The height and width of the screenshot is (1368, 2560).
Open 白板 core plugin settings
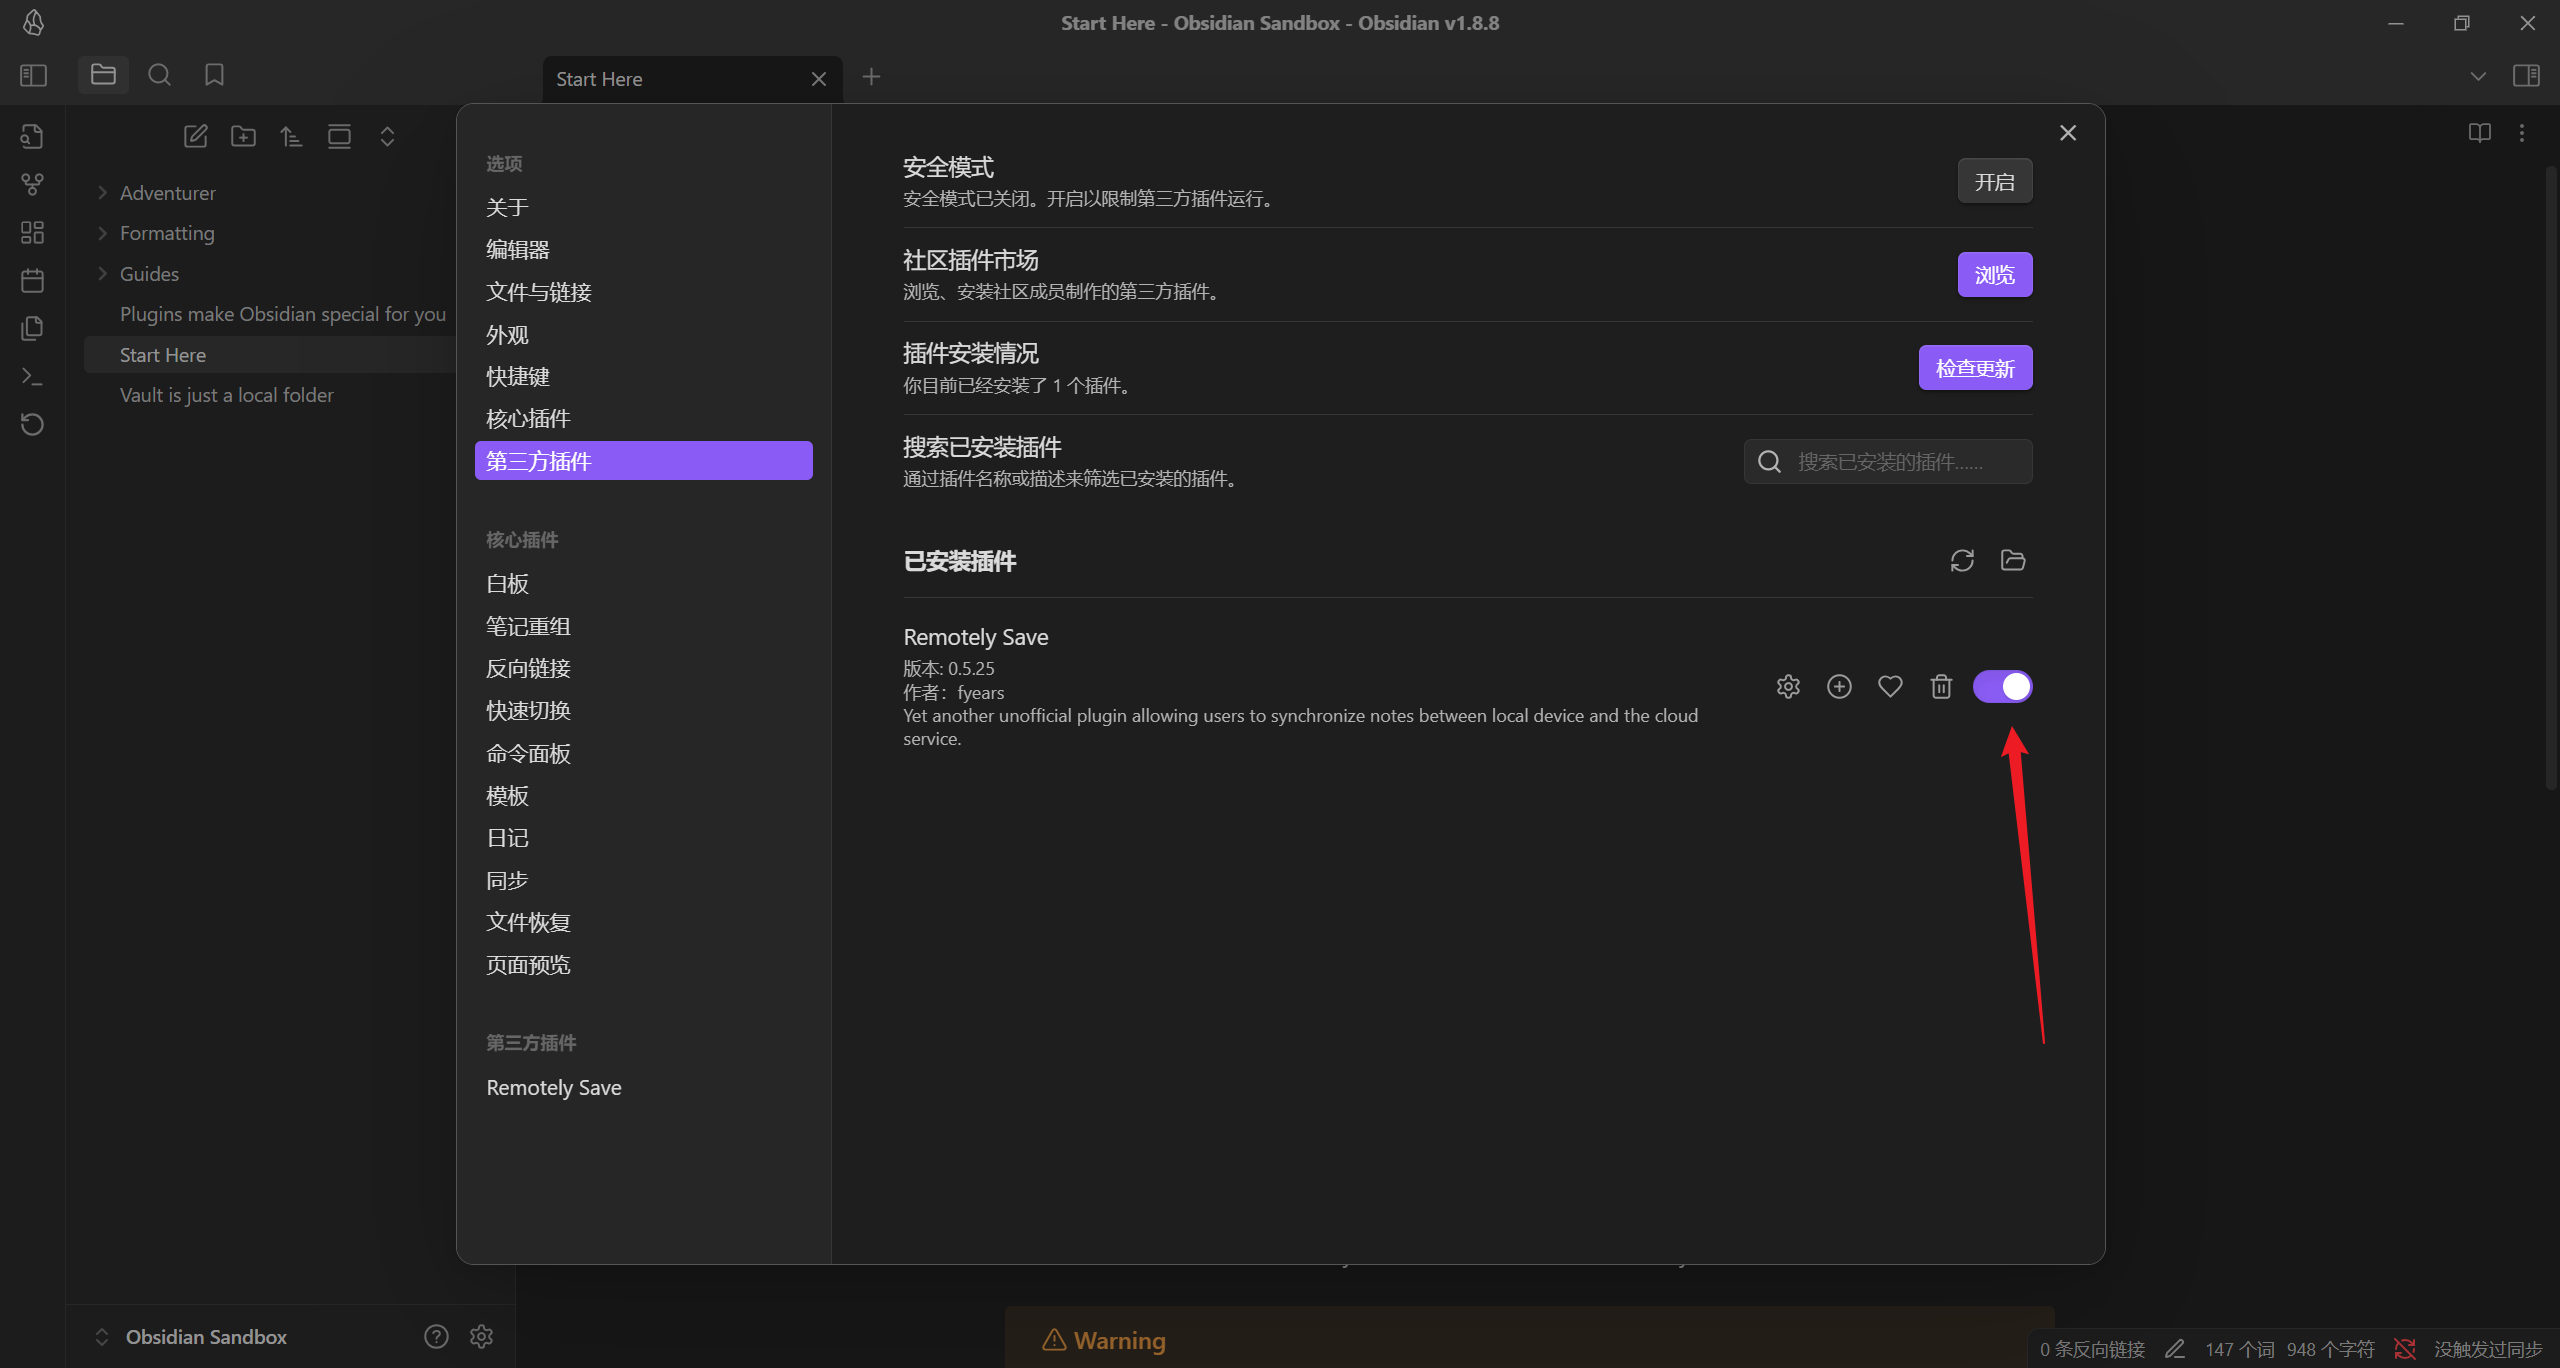pyautogui.click(x=643, y=583)
